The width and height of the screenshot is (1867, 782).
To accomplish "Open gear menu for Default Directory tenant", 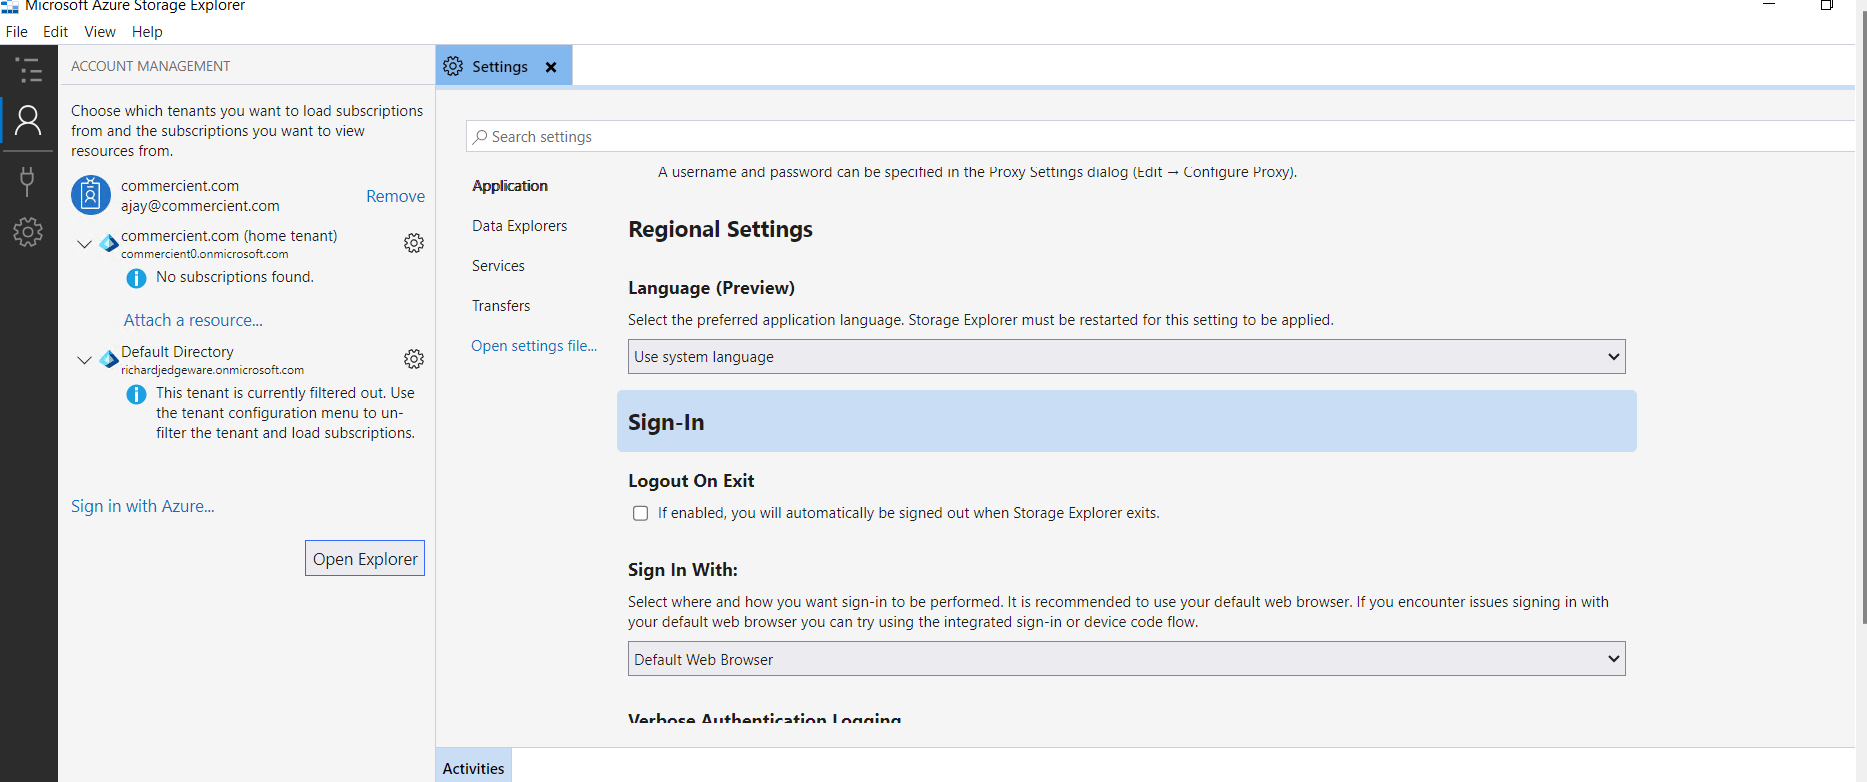I will pyautogui.click(x=414, y=359).
